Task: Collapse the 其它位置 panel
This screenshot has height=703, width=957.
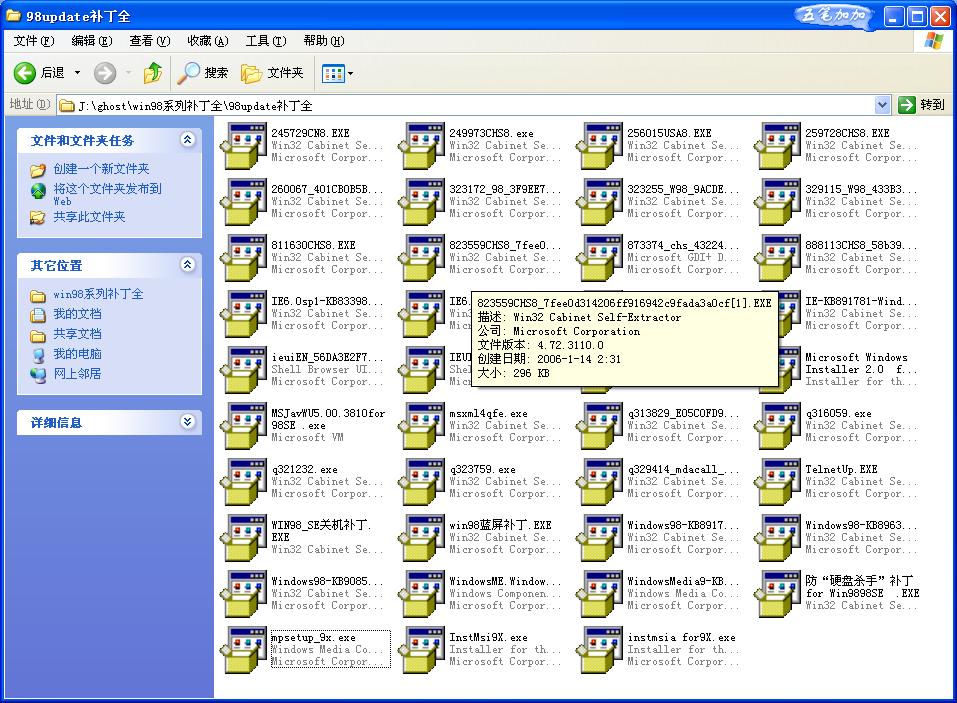Action: pos(187,265)
